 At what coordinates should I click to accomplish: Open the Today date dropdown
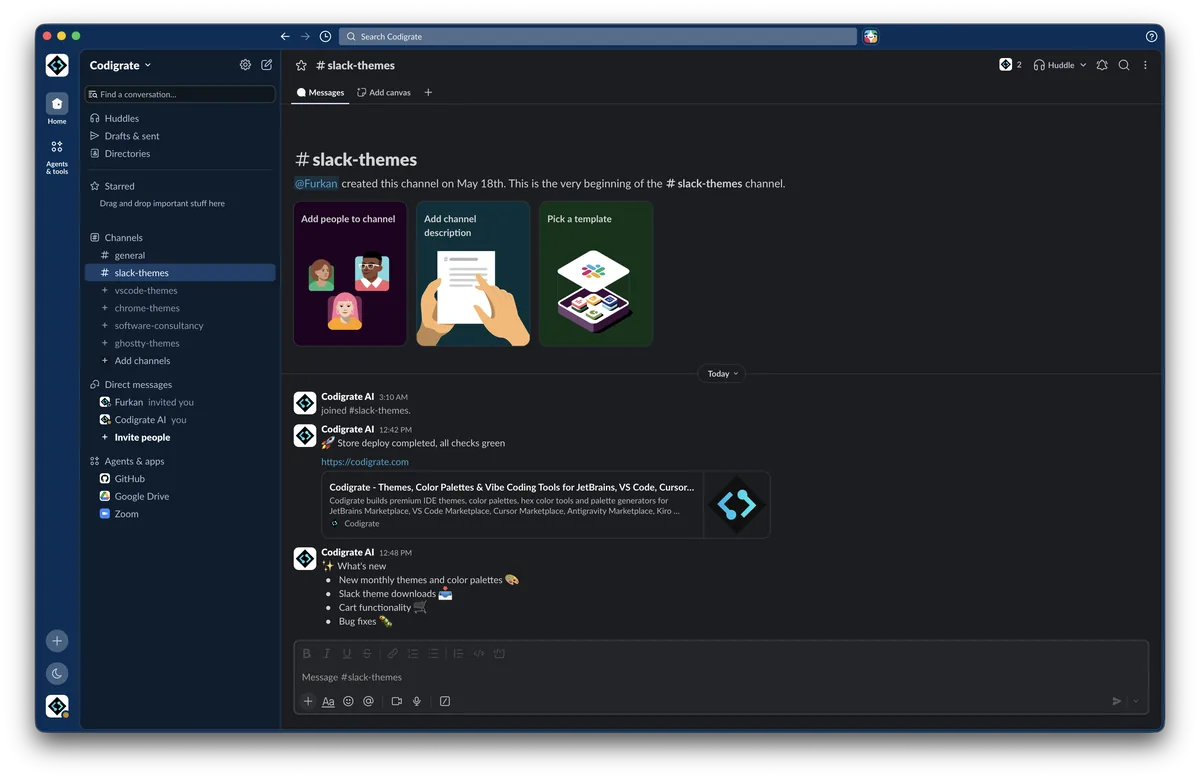click(722, 374)
